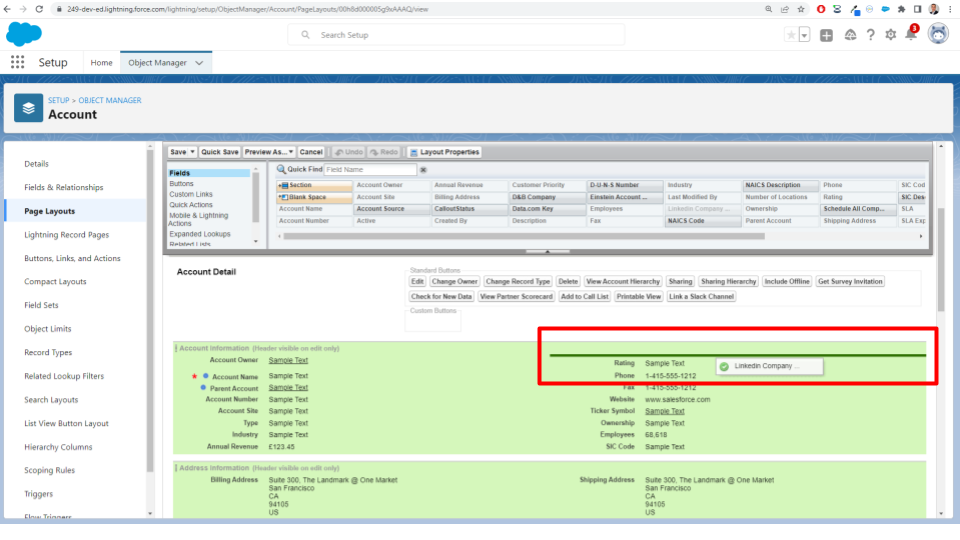Viewport: 960px width, 540px height.
Task: Open Fields & Relationships in sidebar
Action: [x=64, y=187]
